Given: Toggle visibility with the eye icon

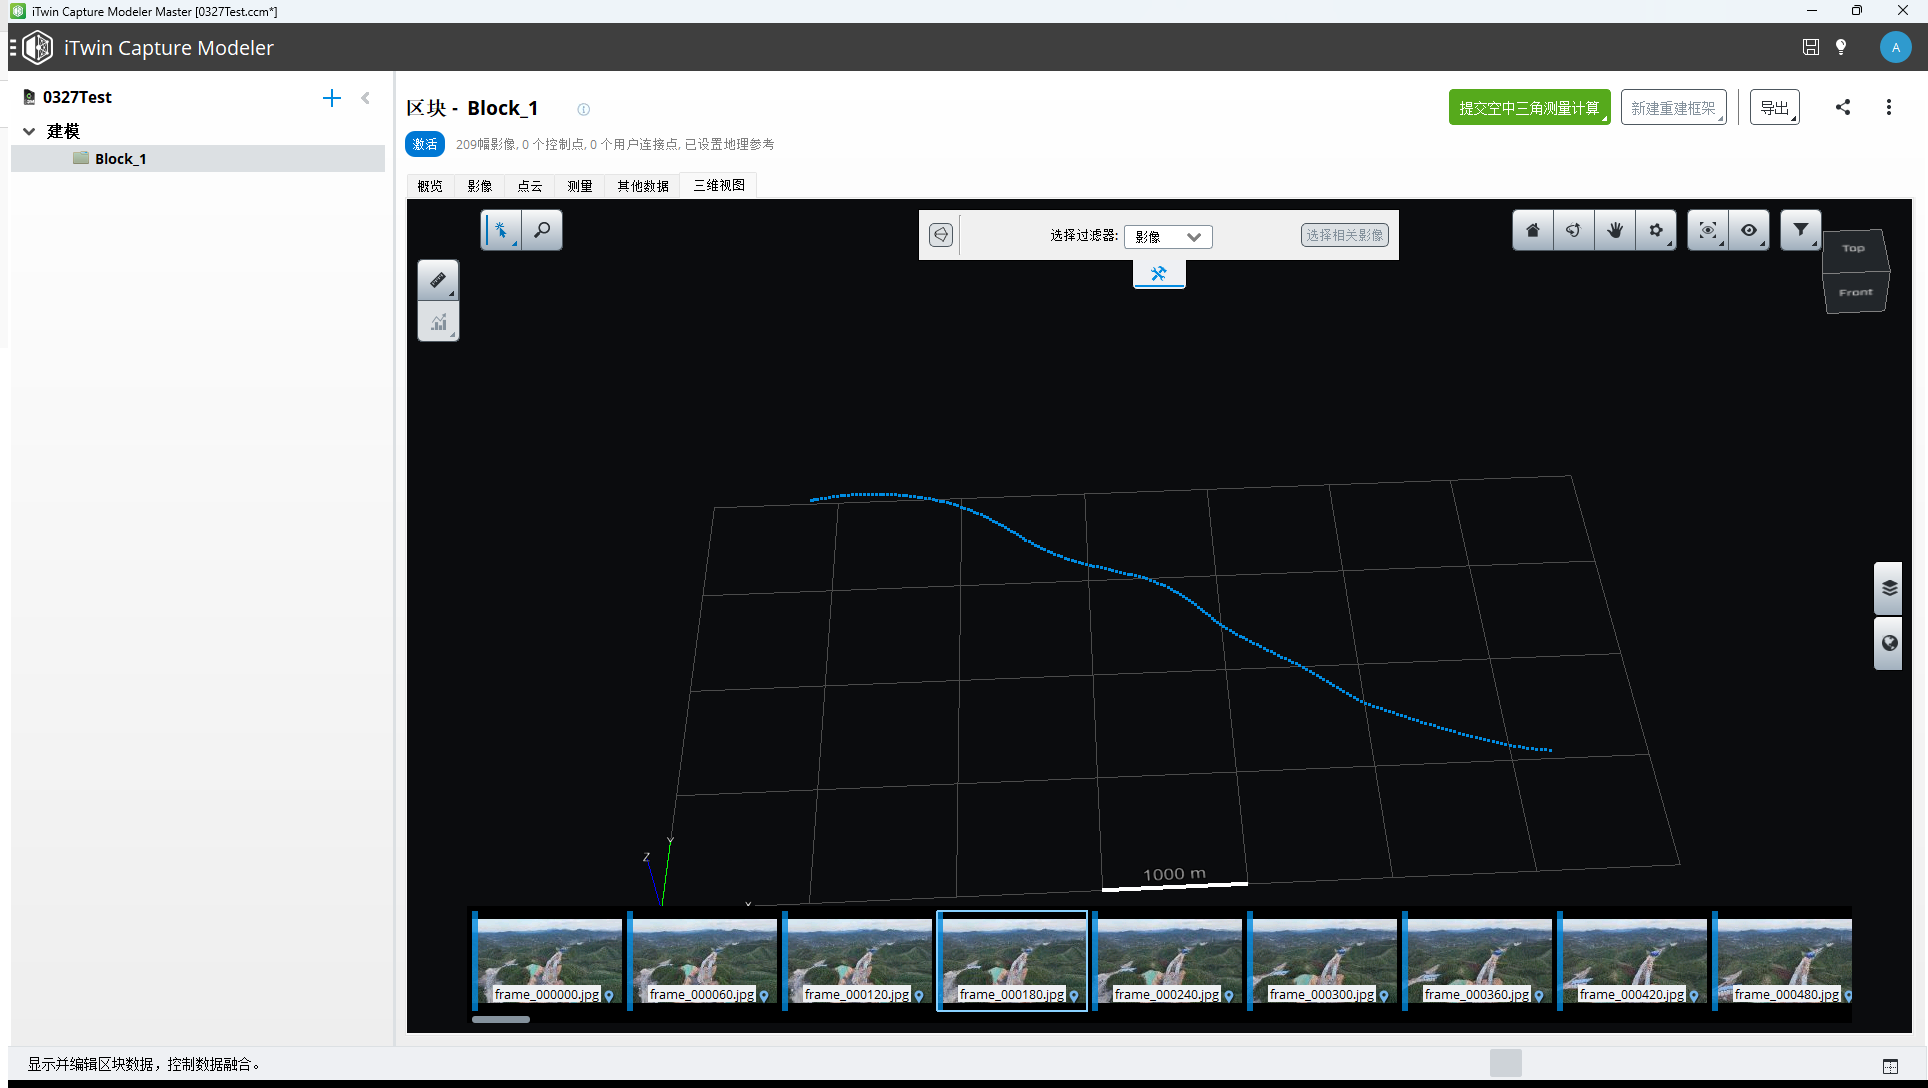Looking at the screenshot, I should click(1749, 230).
